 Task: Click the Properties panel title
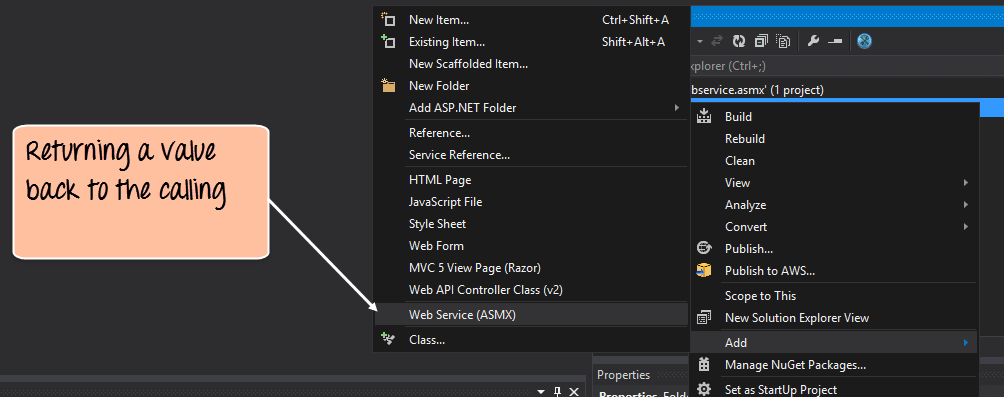coord(624,375)
